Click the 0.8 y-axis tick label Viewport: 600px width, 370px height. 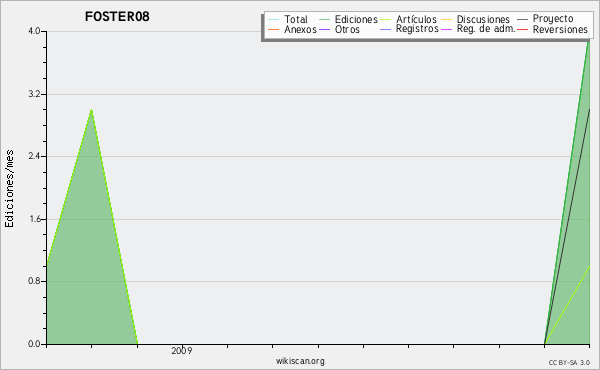click(34, 281)
